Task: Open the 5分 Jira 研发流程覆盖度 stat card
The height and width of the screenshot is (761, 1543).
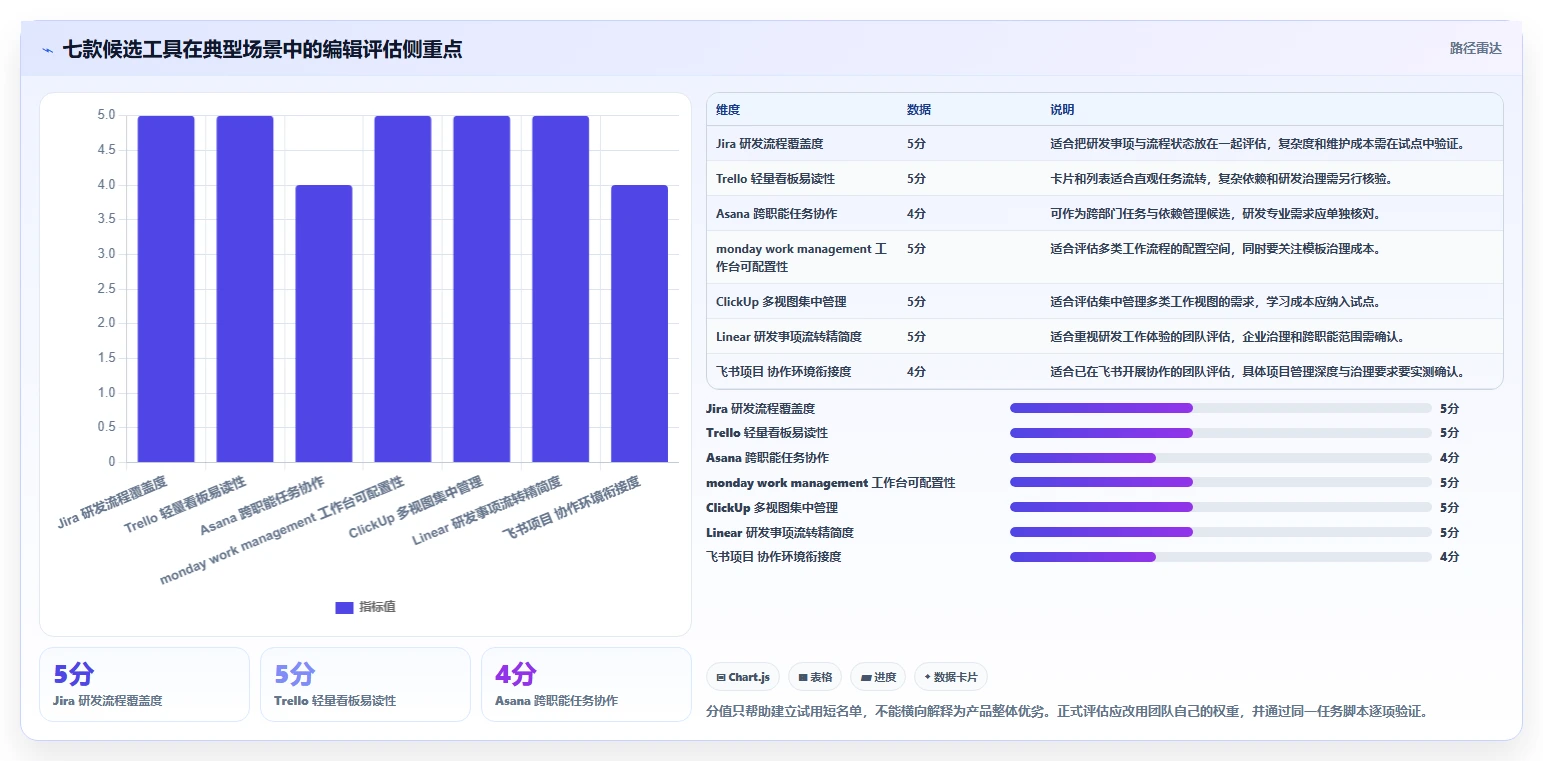Action: tap(144, 684)
